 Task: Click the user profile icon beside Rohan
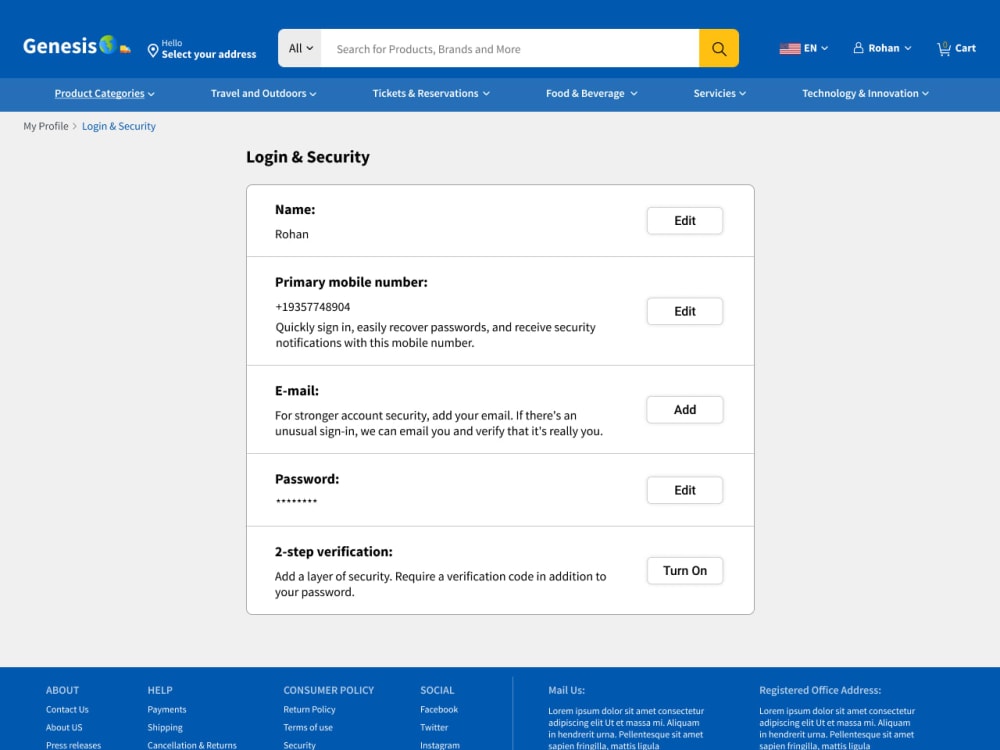tap(858, 48)
